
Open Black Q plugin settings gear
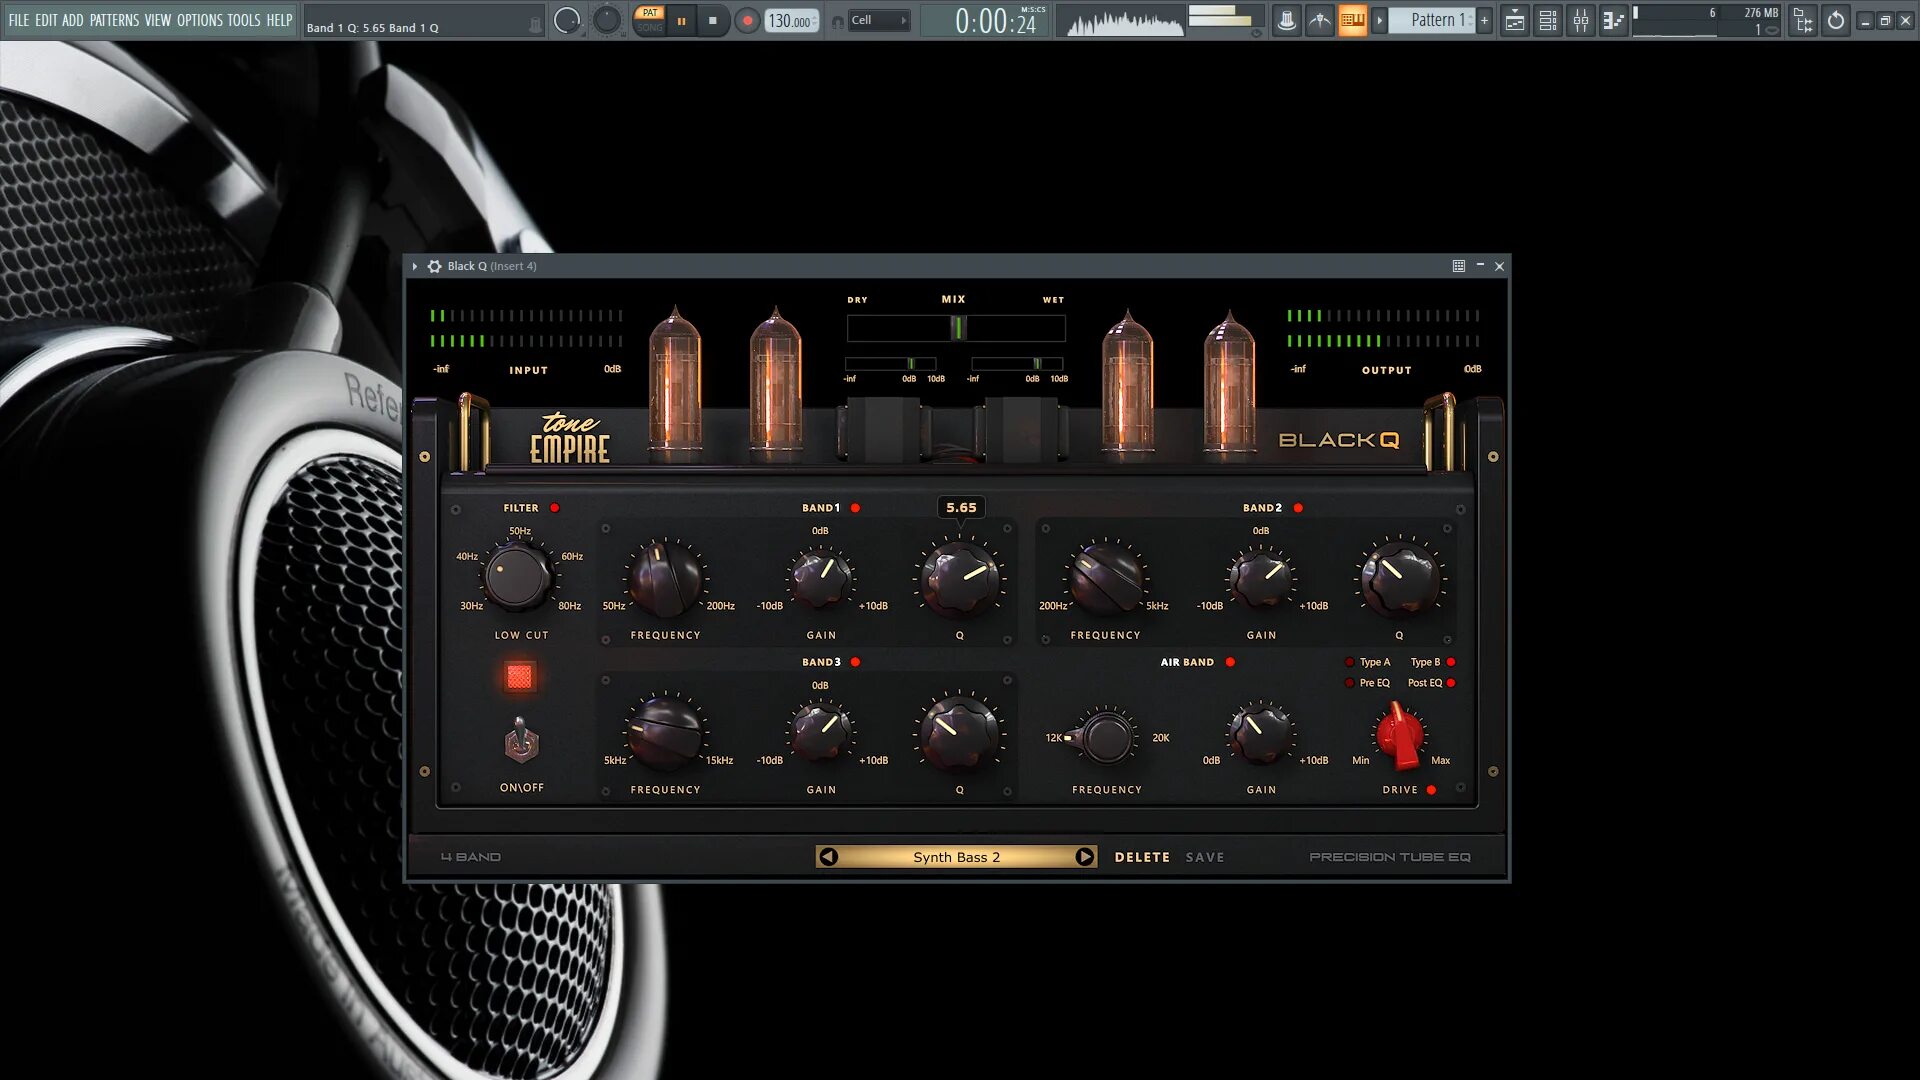[434, 266]
